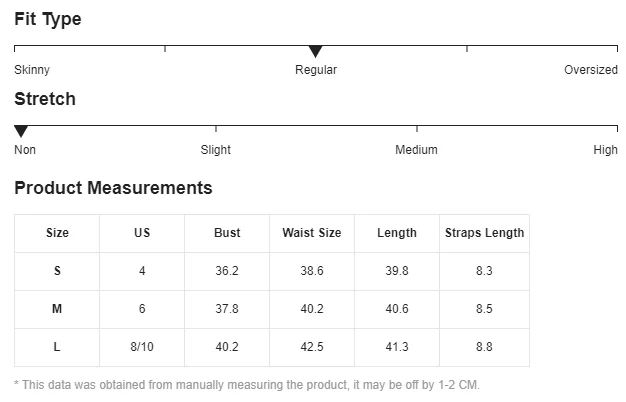Select the size M row cell
Screen dimensions: 626x402
[57, 309]
